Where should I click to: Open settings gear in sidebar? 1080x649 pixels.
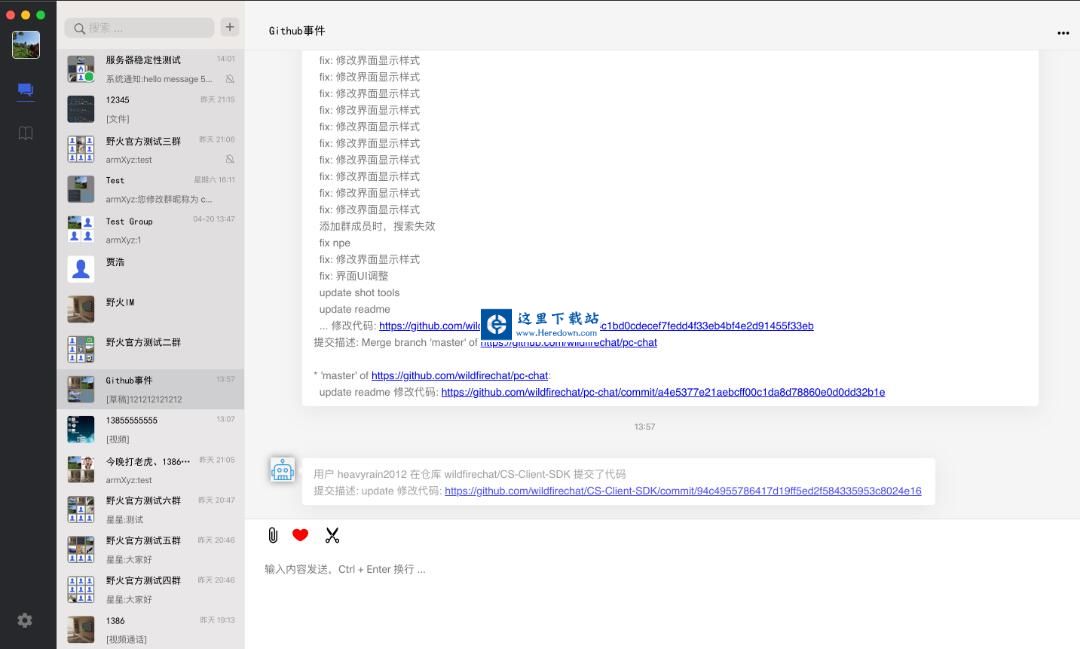[x=25, y=620]
